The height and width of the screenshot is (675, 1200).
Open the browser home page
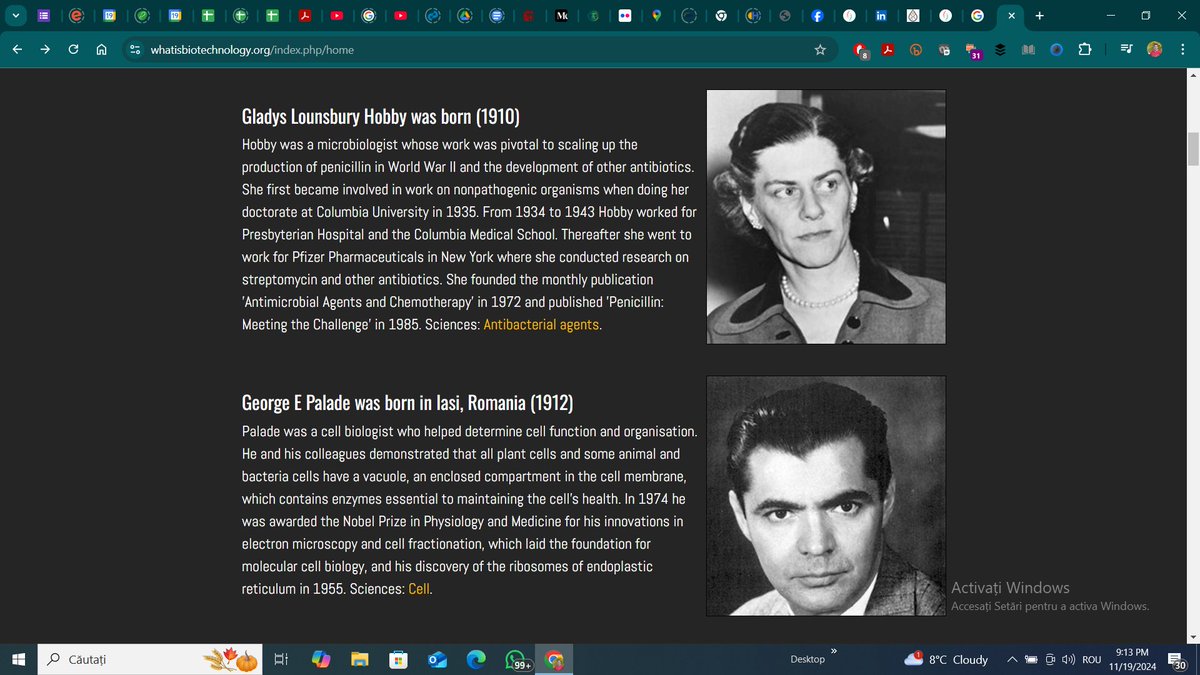[101, 49]
